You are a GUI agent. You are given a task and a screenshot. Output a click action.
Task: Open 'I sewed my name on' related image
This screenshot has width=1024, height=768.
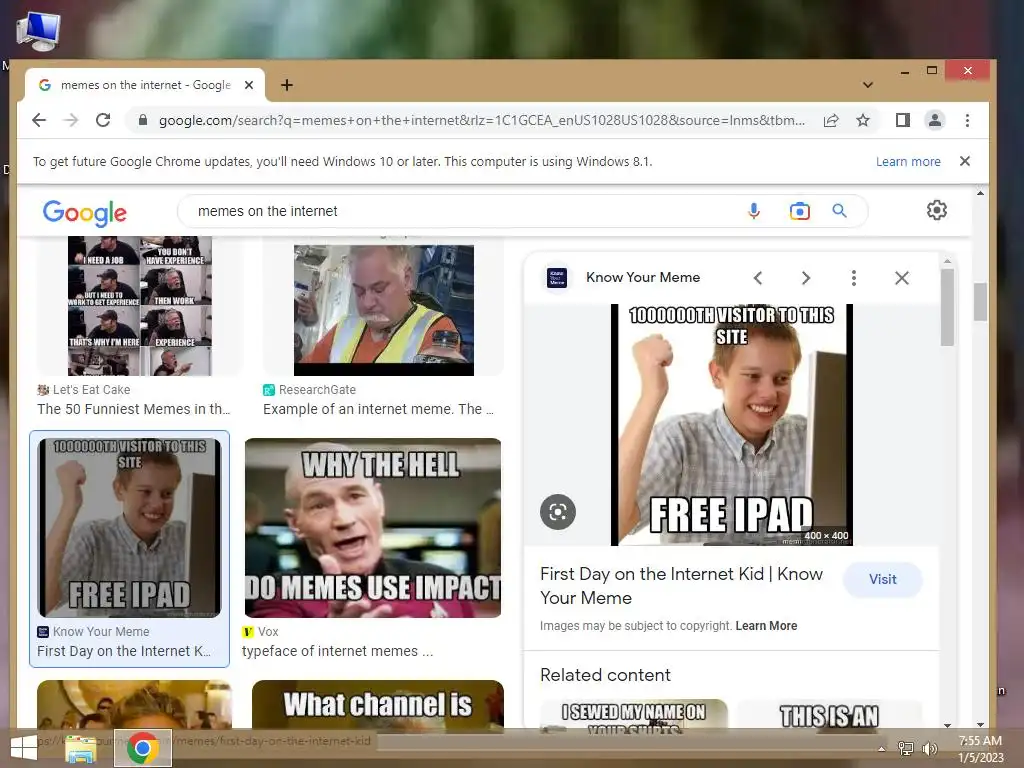click(x=633, y=714)
